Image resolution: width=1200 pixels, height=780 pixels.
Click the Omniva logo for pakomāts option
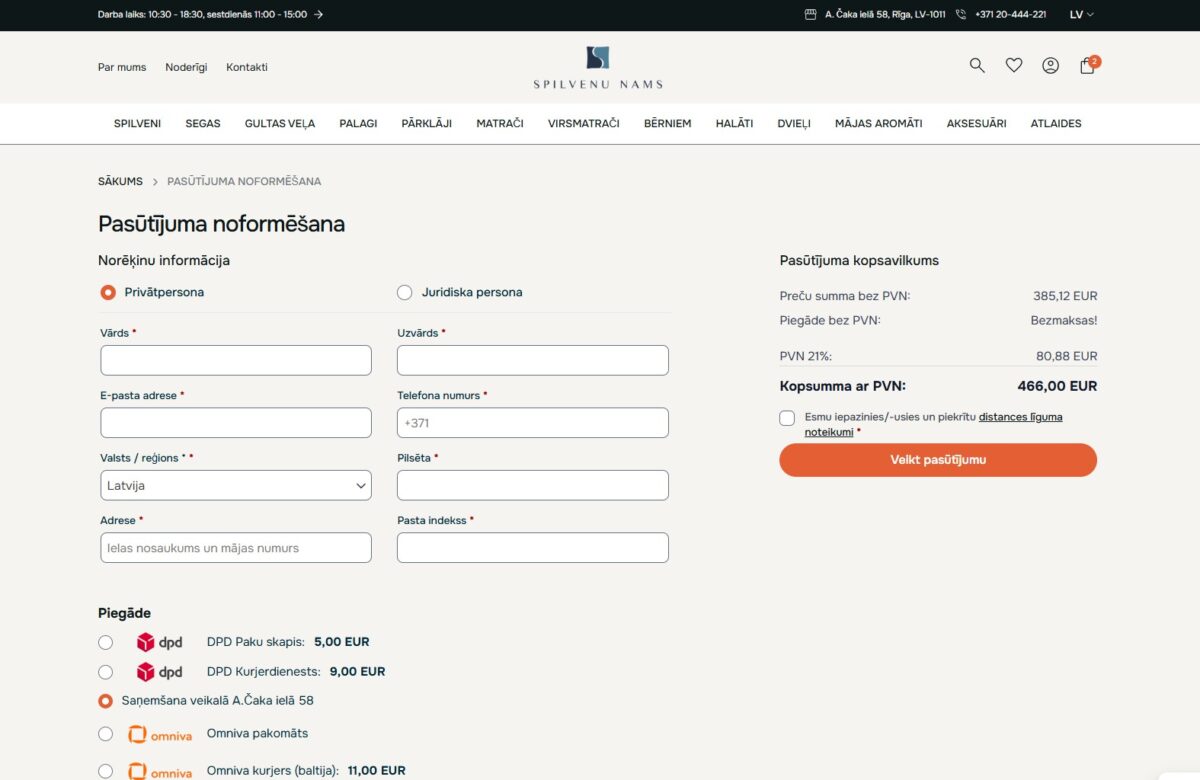tap(160, 733)
